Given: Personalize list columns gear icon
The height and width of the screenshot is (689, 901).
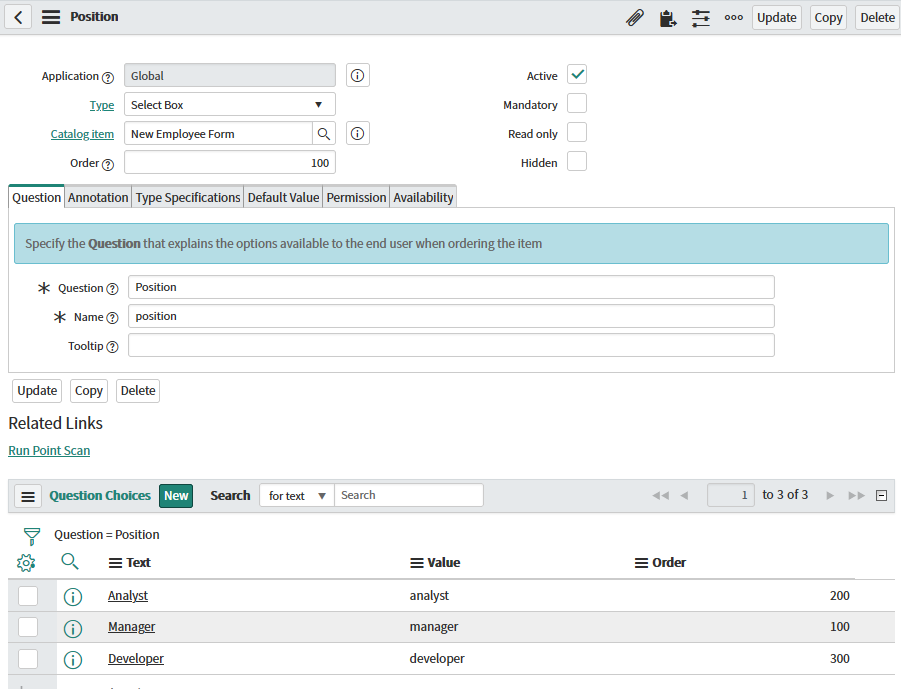Looking at the screenshot, I should (26, 563).
